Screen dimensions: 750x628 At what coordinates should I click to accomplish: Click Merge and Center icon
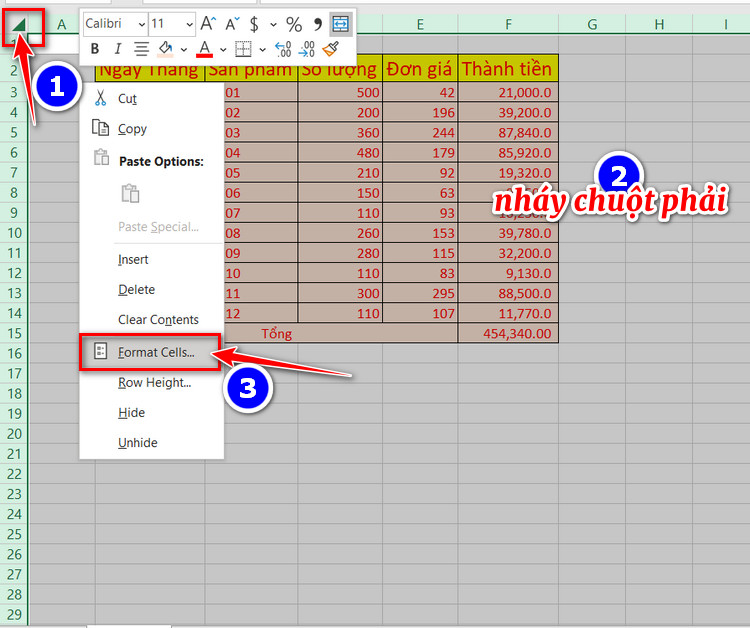click(341, 23)
